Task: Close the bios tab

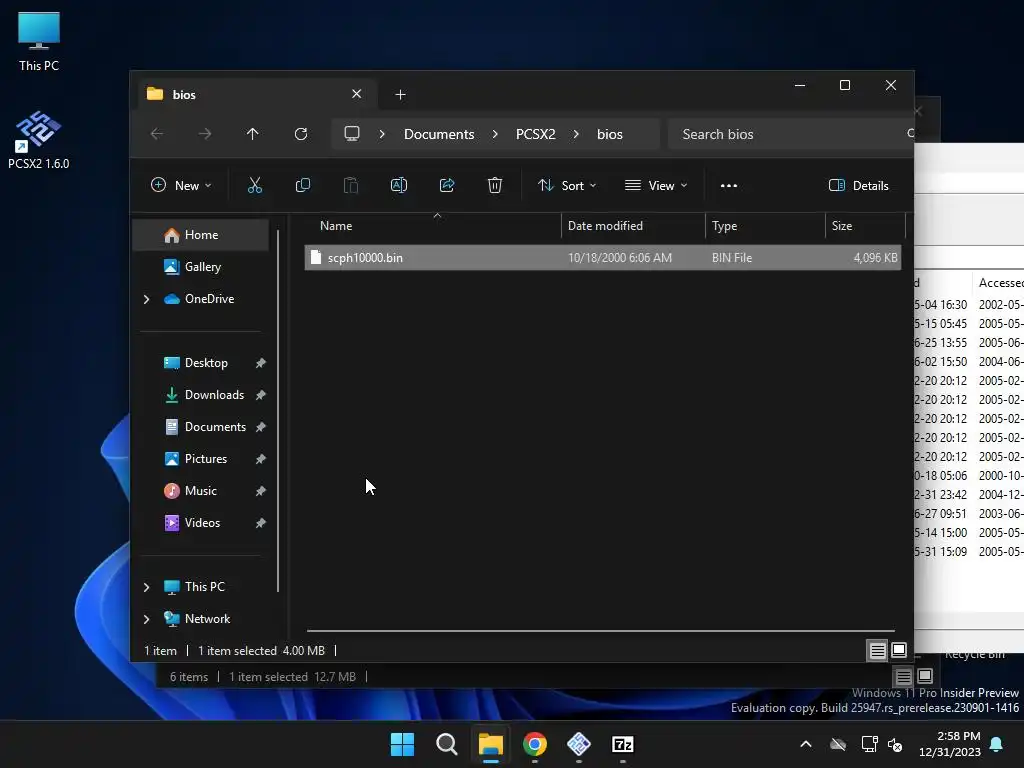Action: click(357, 94)
